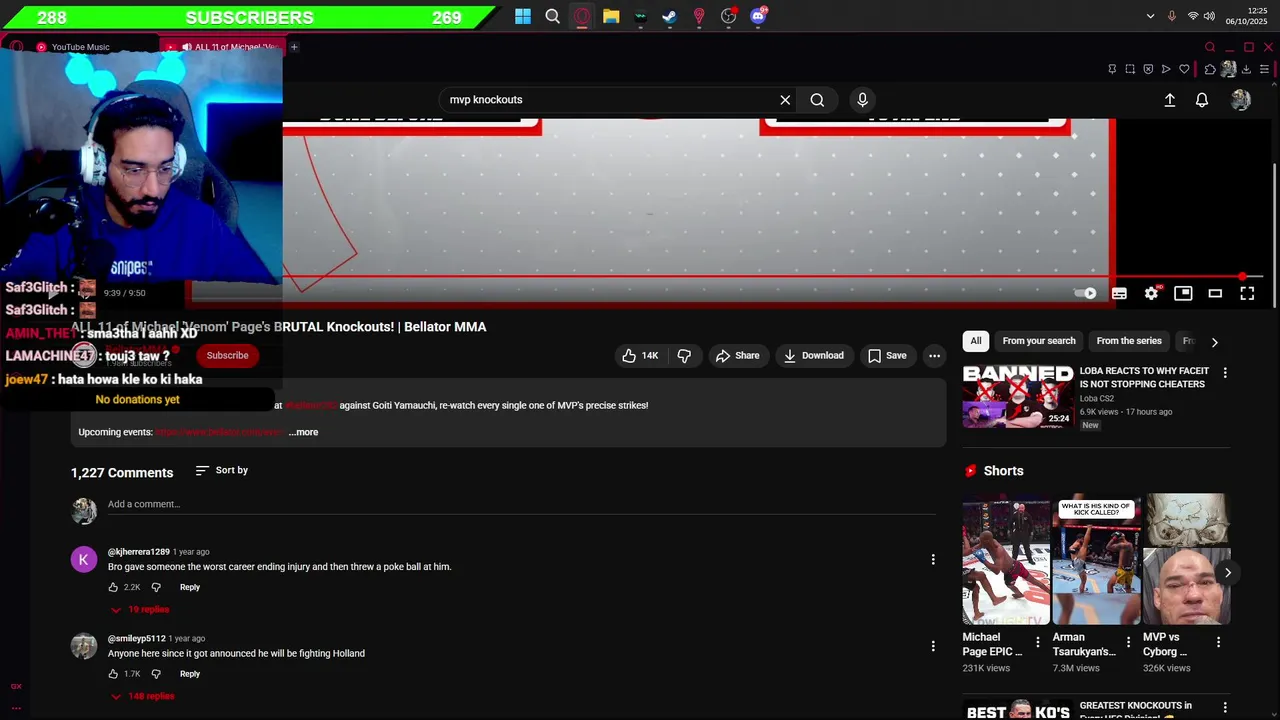Open LOBA REACTS banned video thumbnail

pos(1018,397)
